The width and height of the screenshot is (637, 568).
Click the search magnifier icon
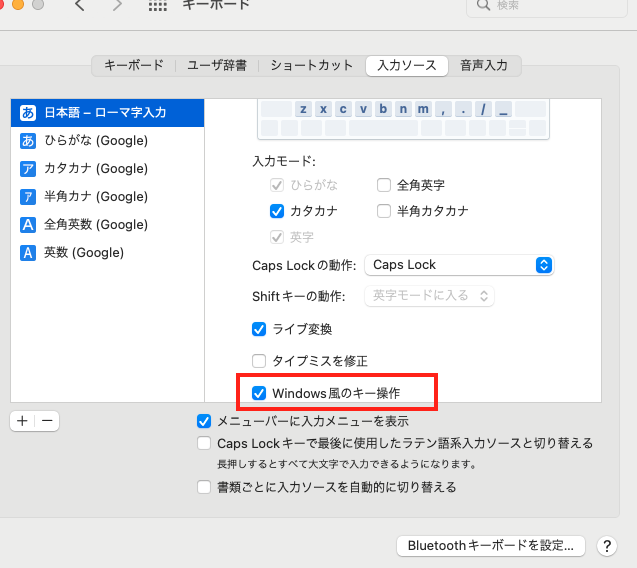pos(483,5)
